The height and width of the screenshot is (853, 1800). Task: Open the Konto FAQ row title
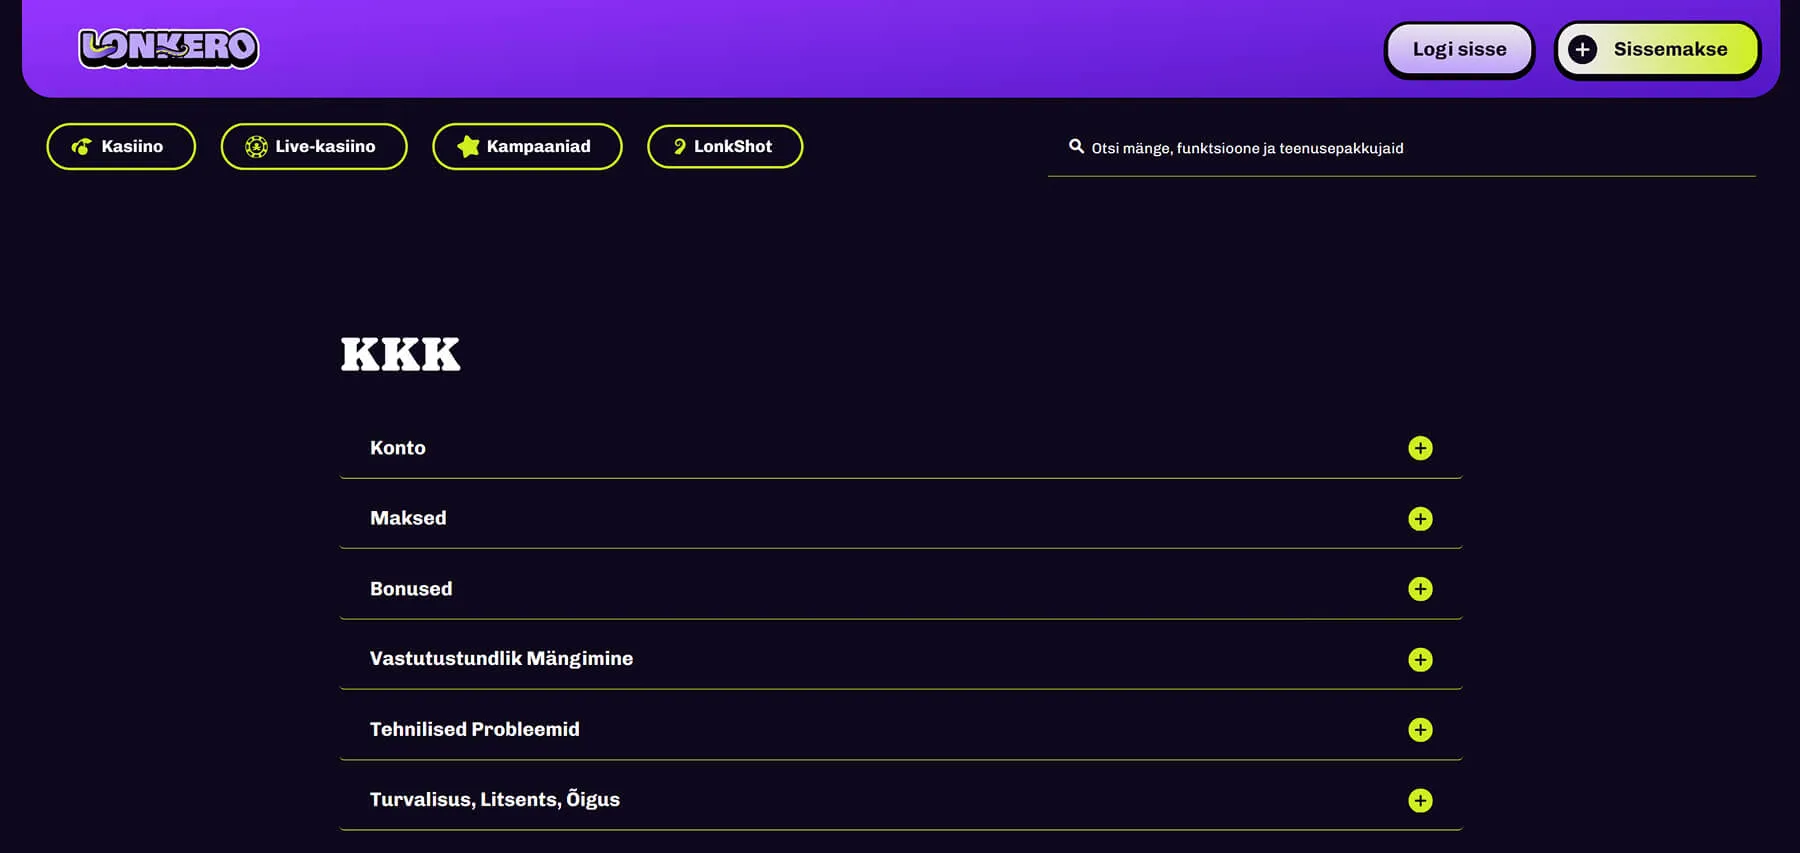tap(398, 448)
